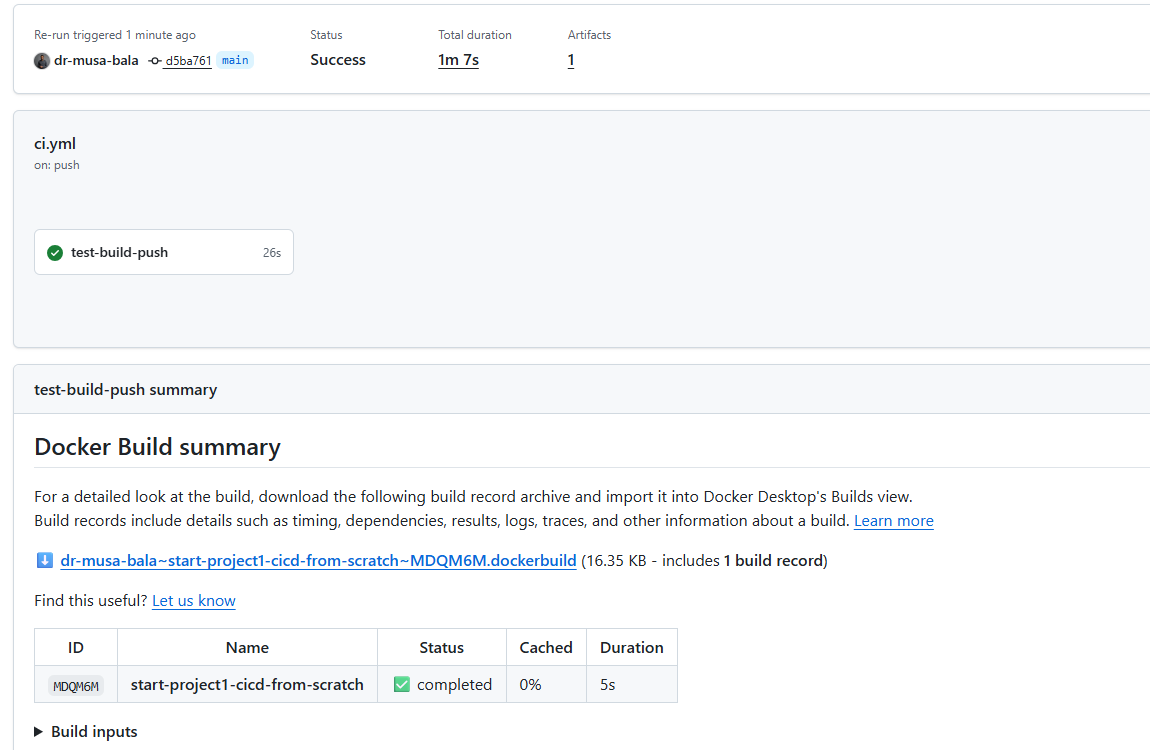The image size is (1150, 750).
Task: Open commit d5ba761
Action: coord(188,61)
